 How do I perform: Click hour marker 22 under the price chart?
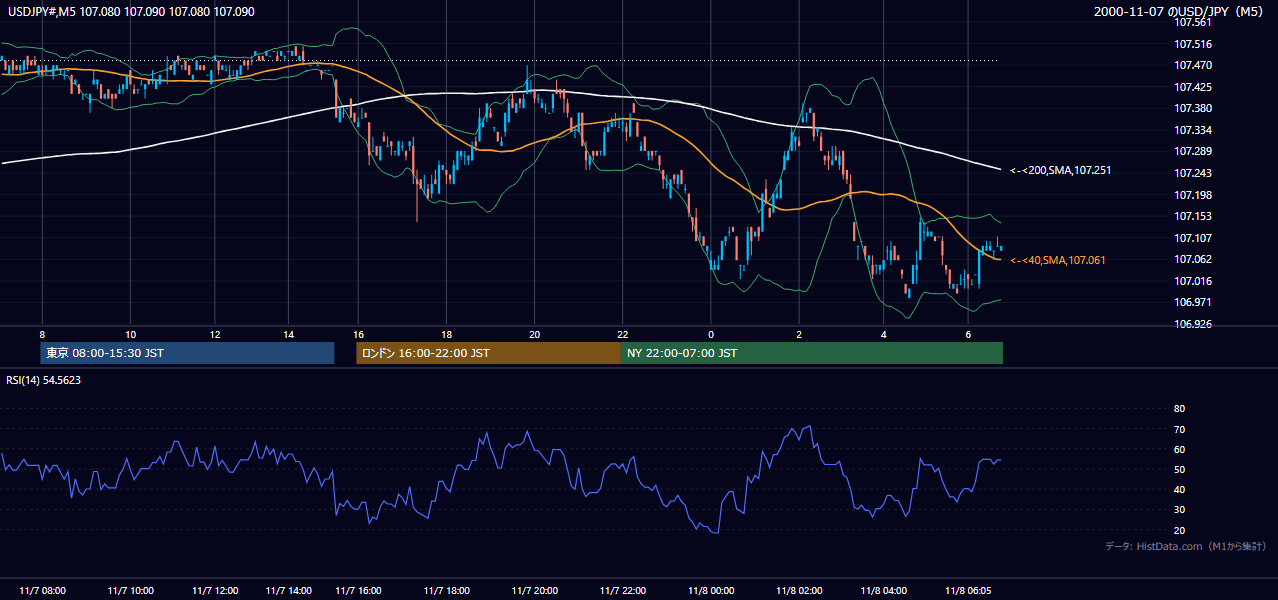(x=623, y=334)
